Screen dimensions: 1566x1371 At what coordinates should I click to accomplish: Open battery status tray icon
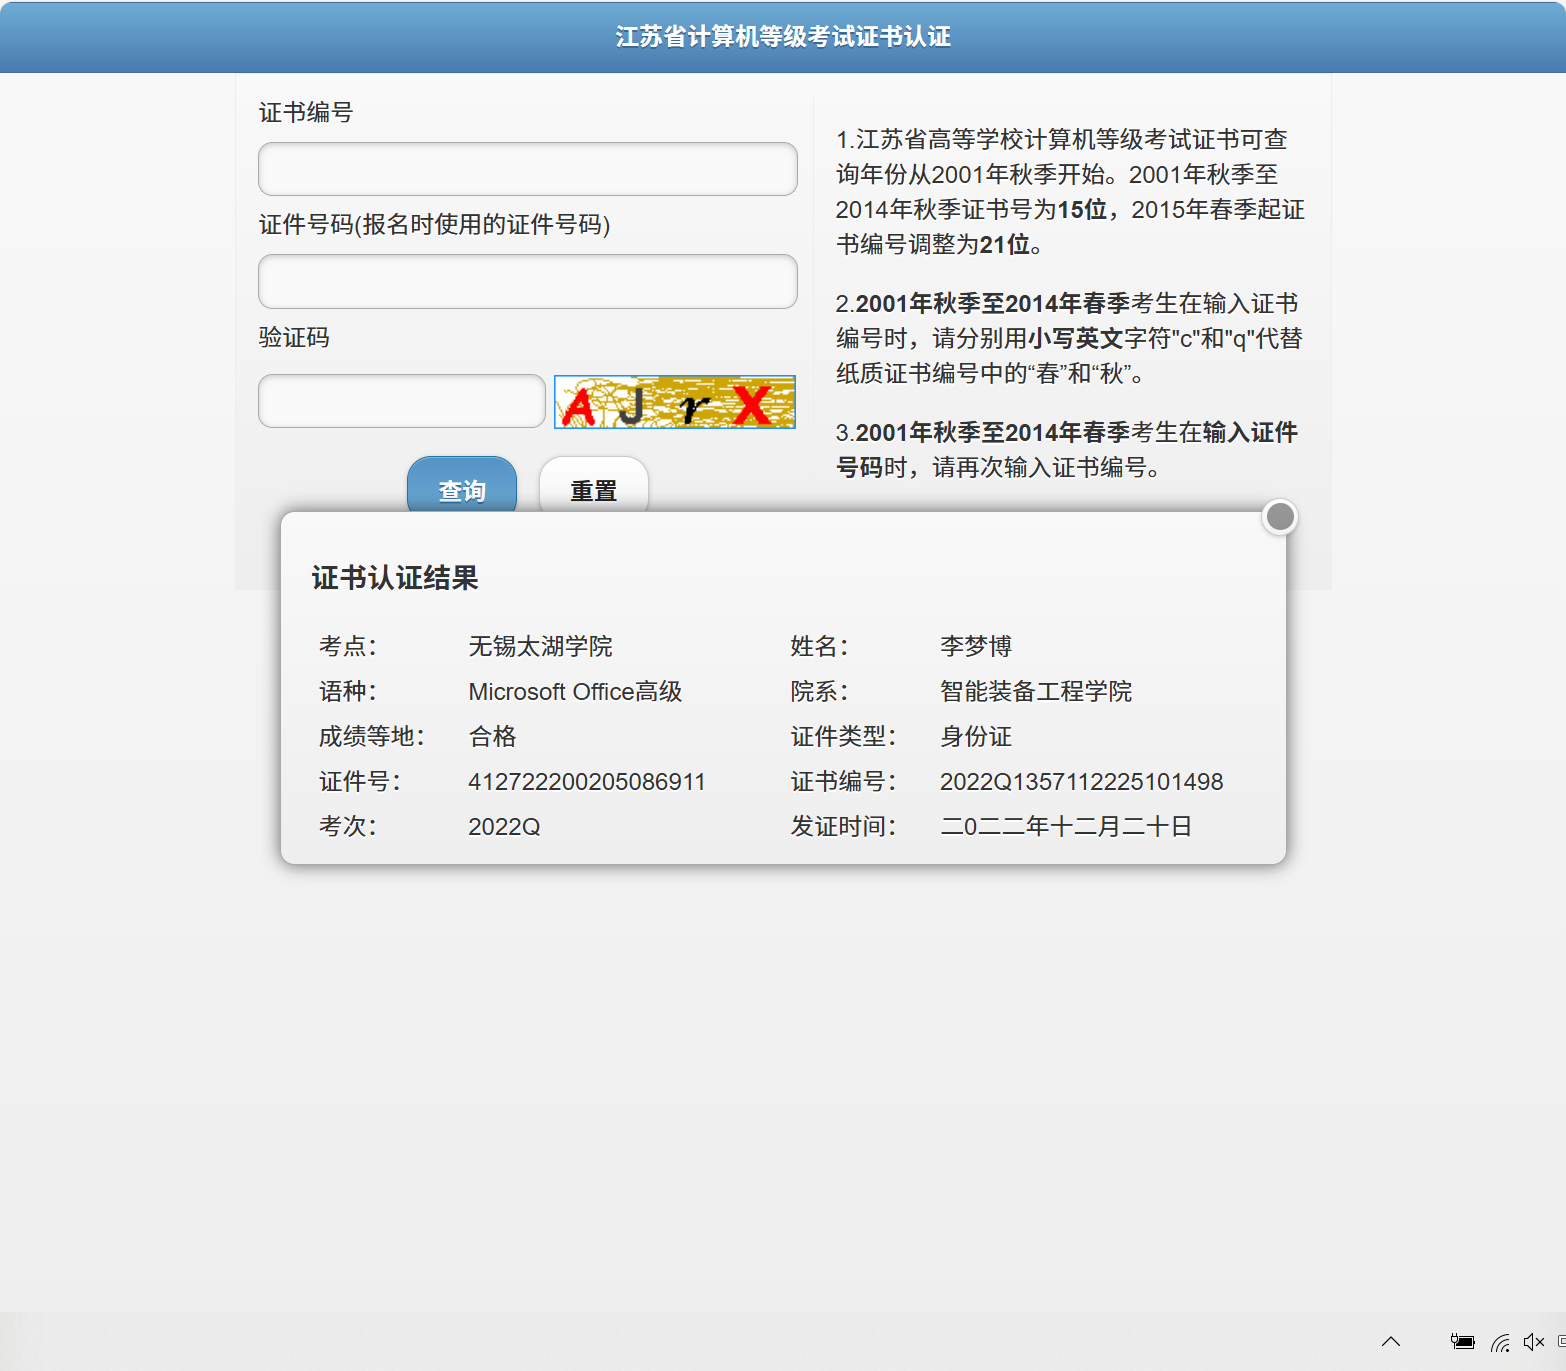(x=1462, y=1342)
